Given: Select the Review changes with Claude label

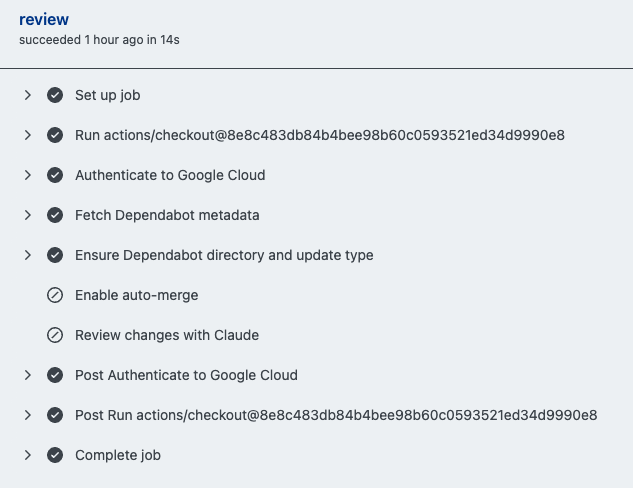Looking at the screenshot, I should [166, 335].
